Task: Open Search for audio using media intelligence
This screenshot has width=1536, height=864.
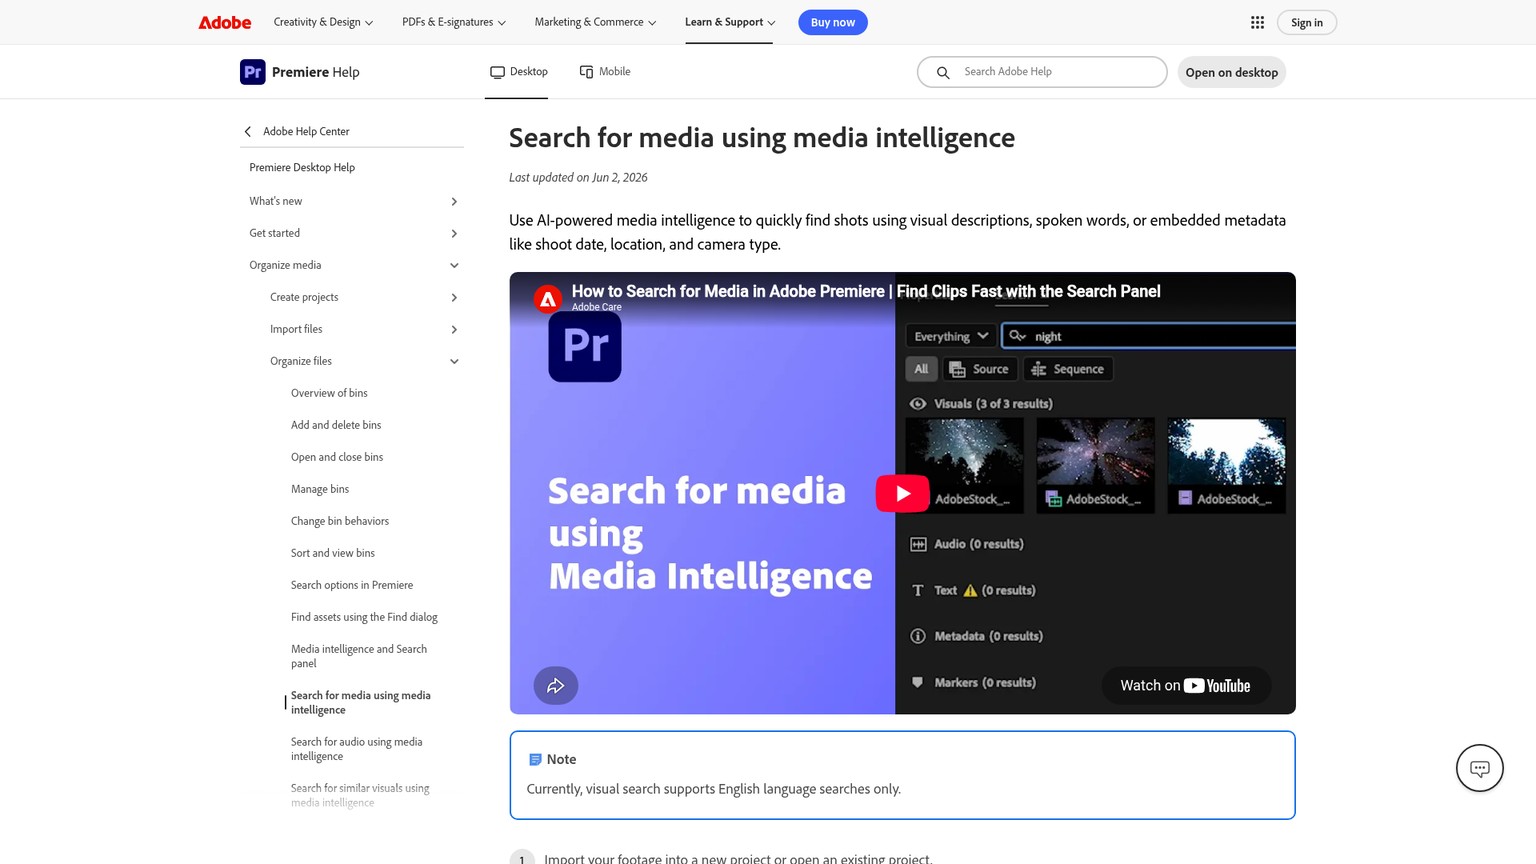Action: click(357, 749)
